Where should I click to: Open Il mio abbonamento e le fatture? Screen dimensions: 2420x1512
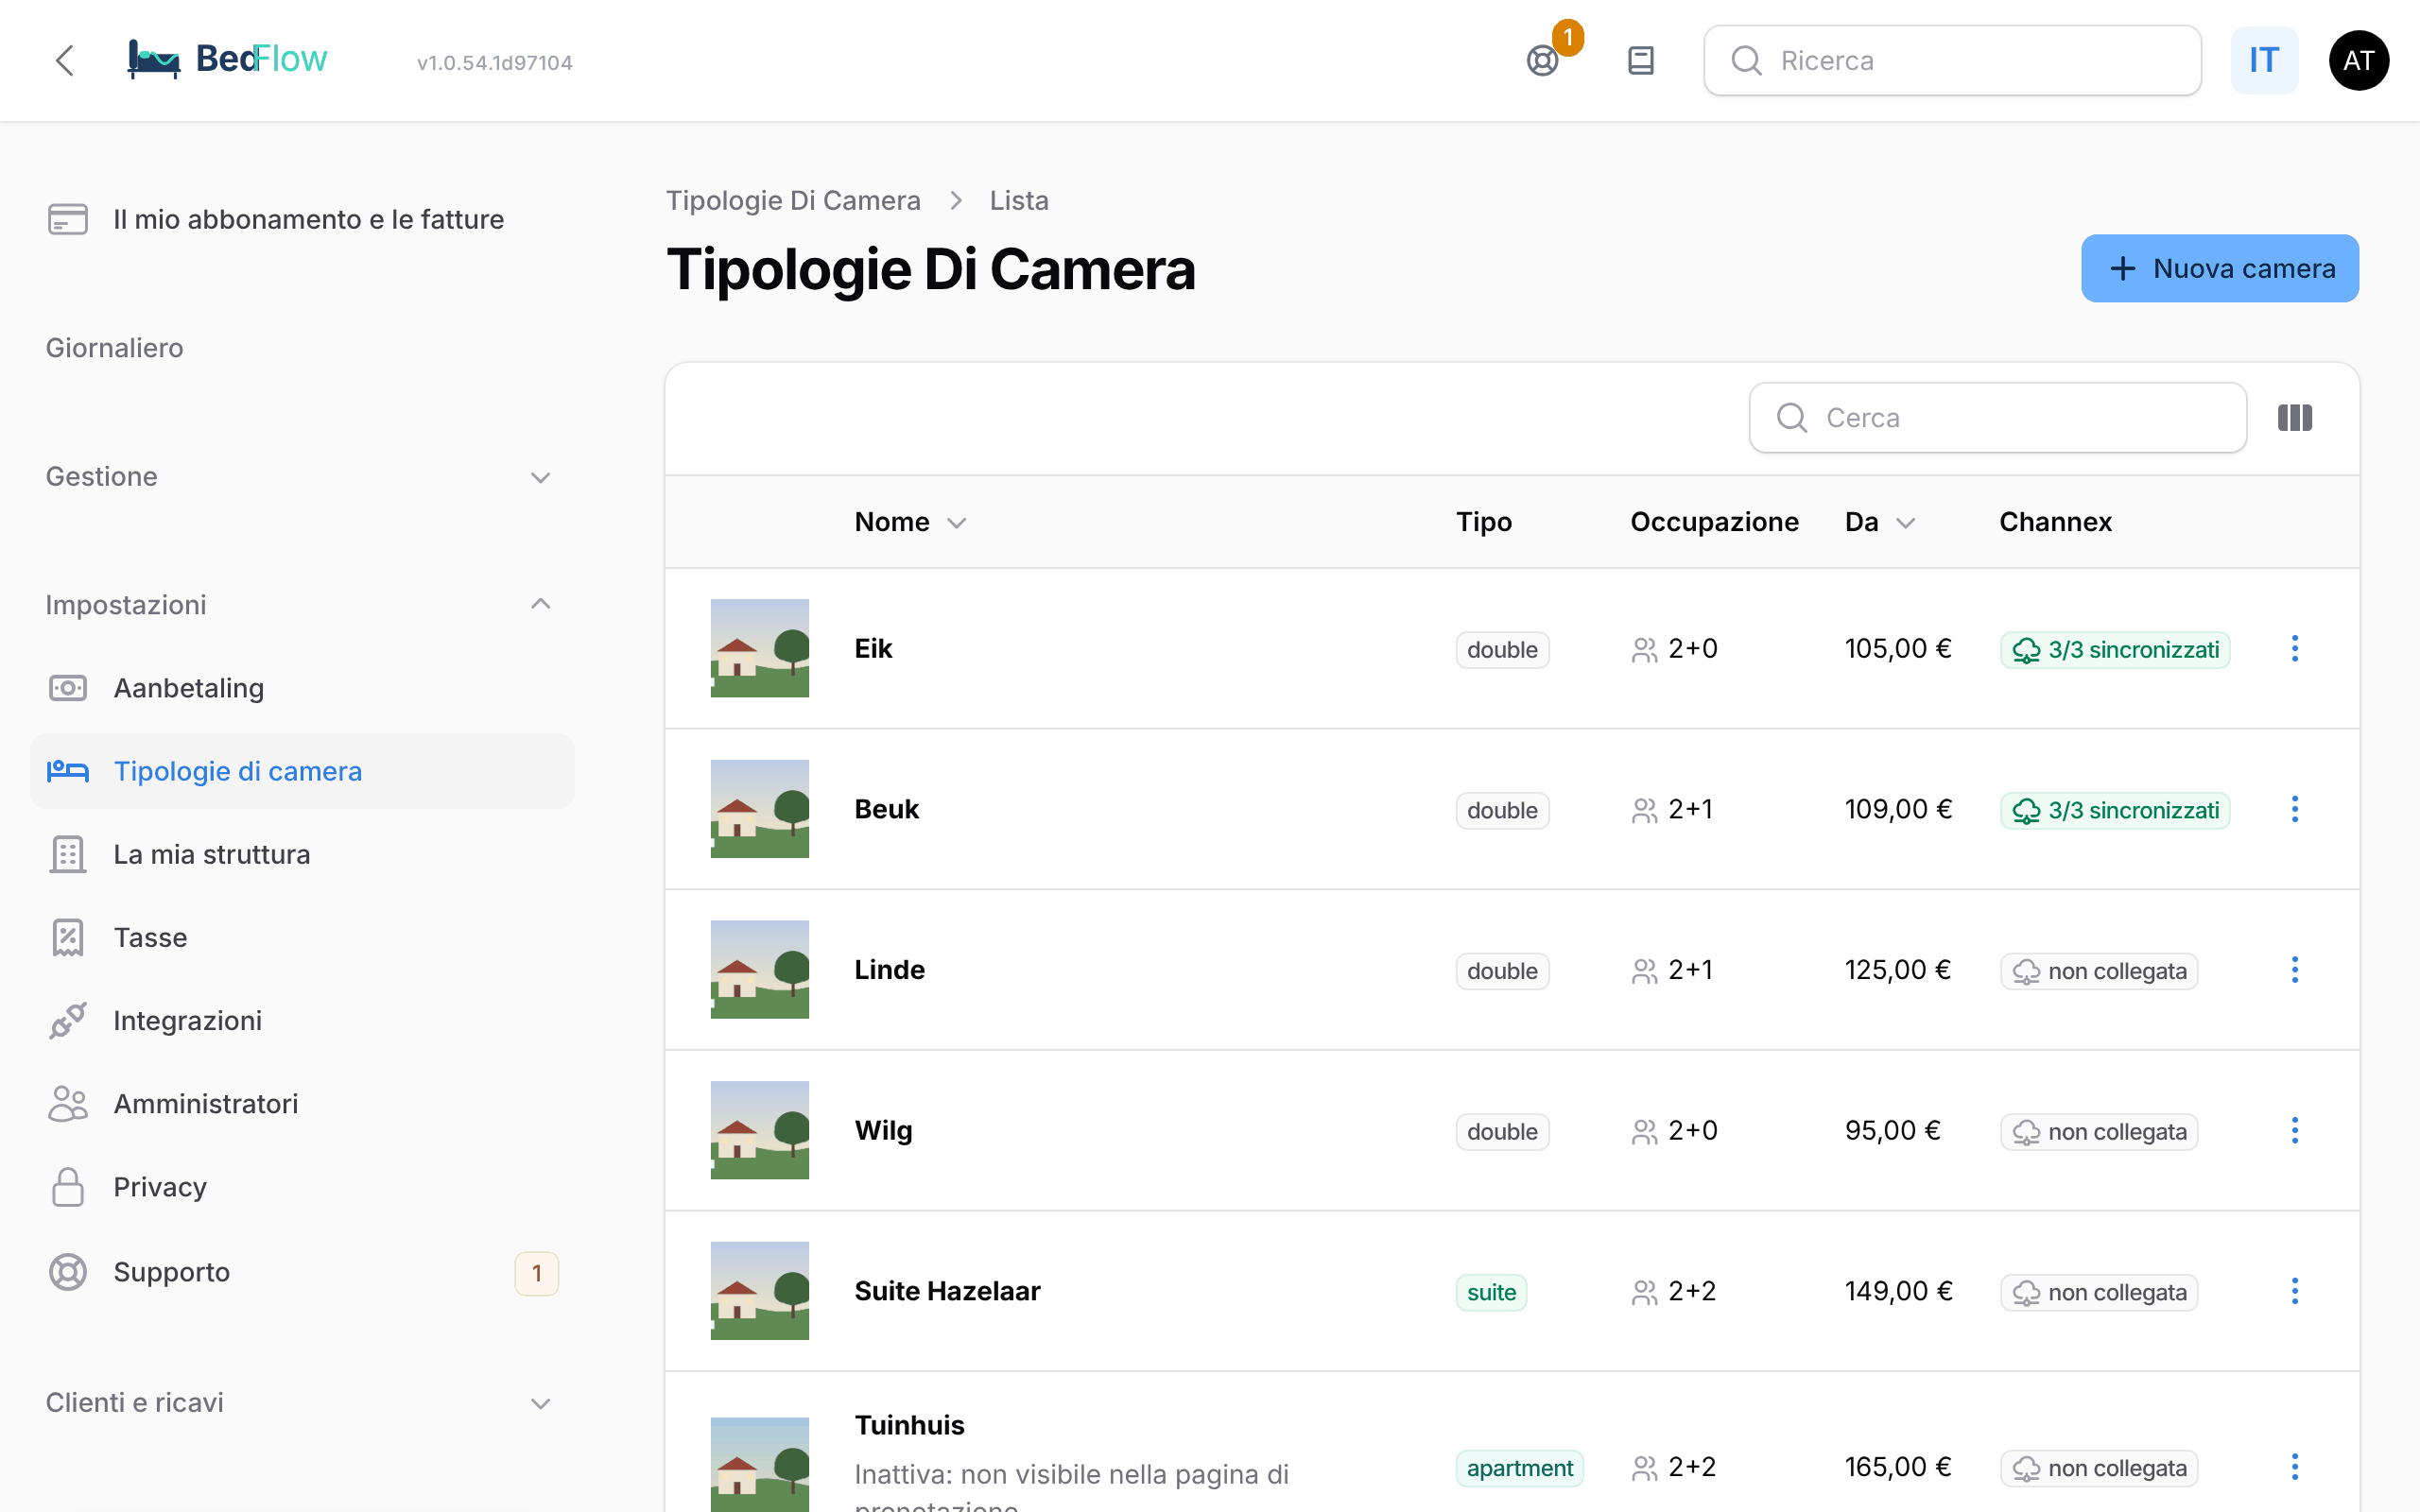click(x=302, y=219)
